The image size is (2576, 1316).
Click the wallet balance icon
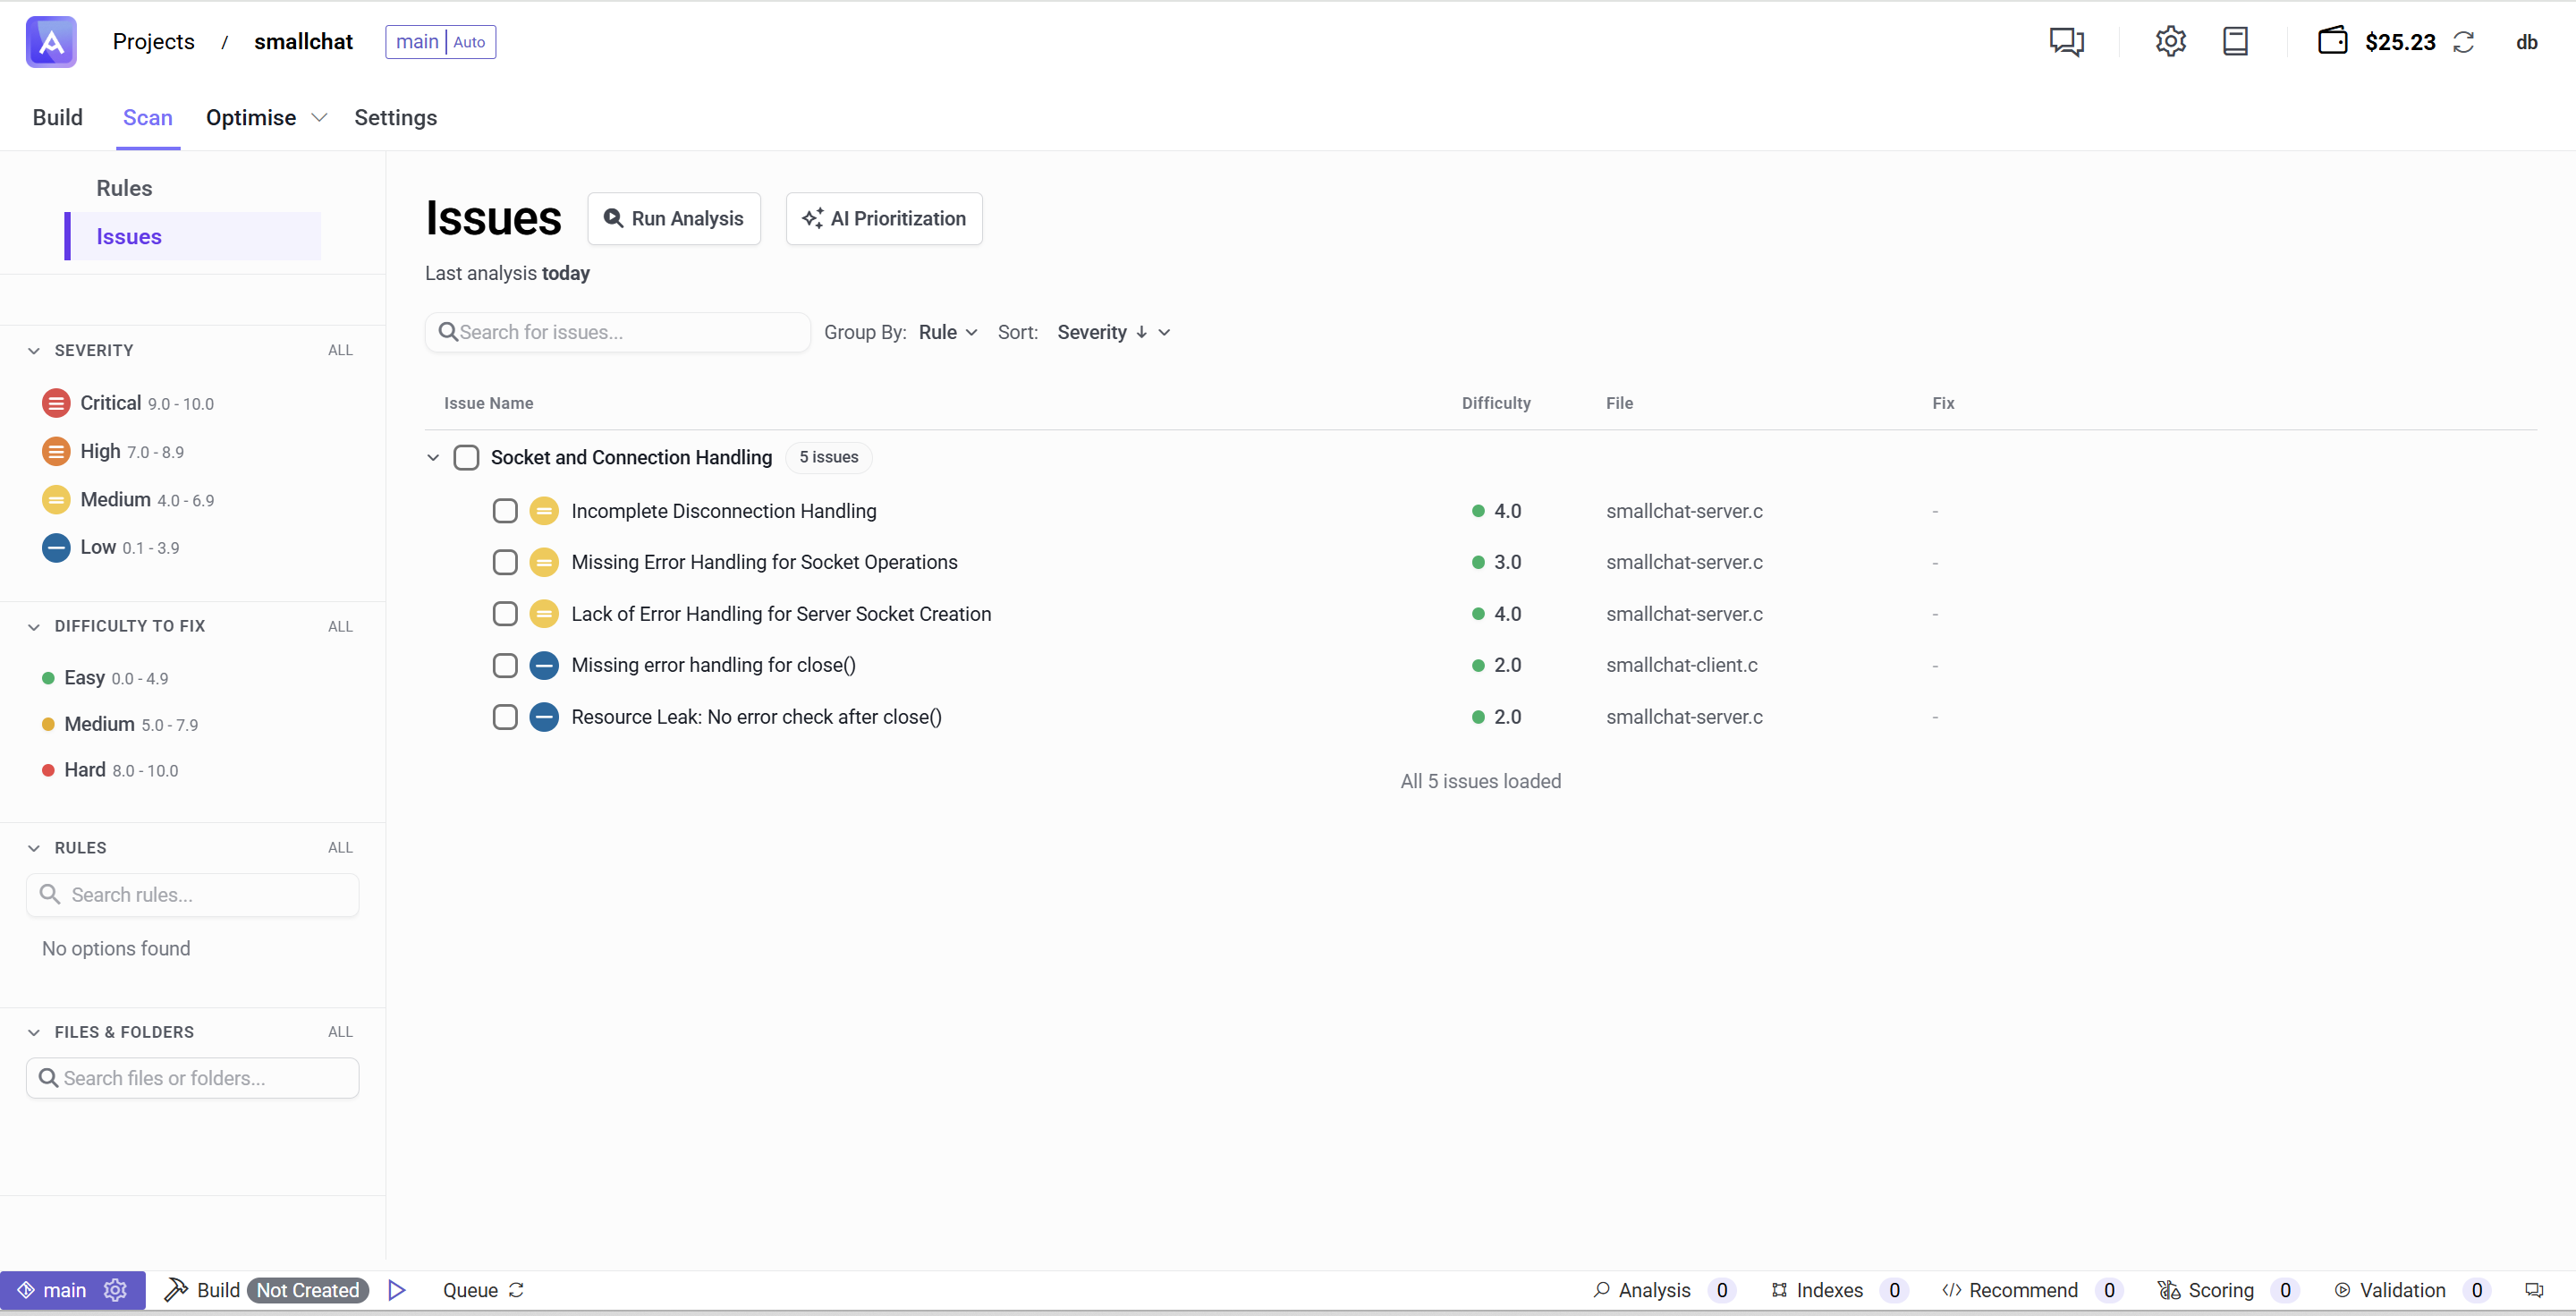(2332, 41)
